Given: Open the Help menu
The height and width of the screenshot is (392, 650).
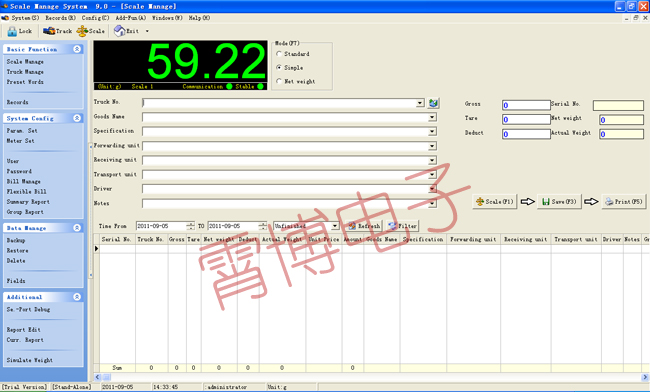Looking at the screenshot, I should coord(199,18).
